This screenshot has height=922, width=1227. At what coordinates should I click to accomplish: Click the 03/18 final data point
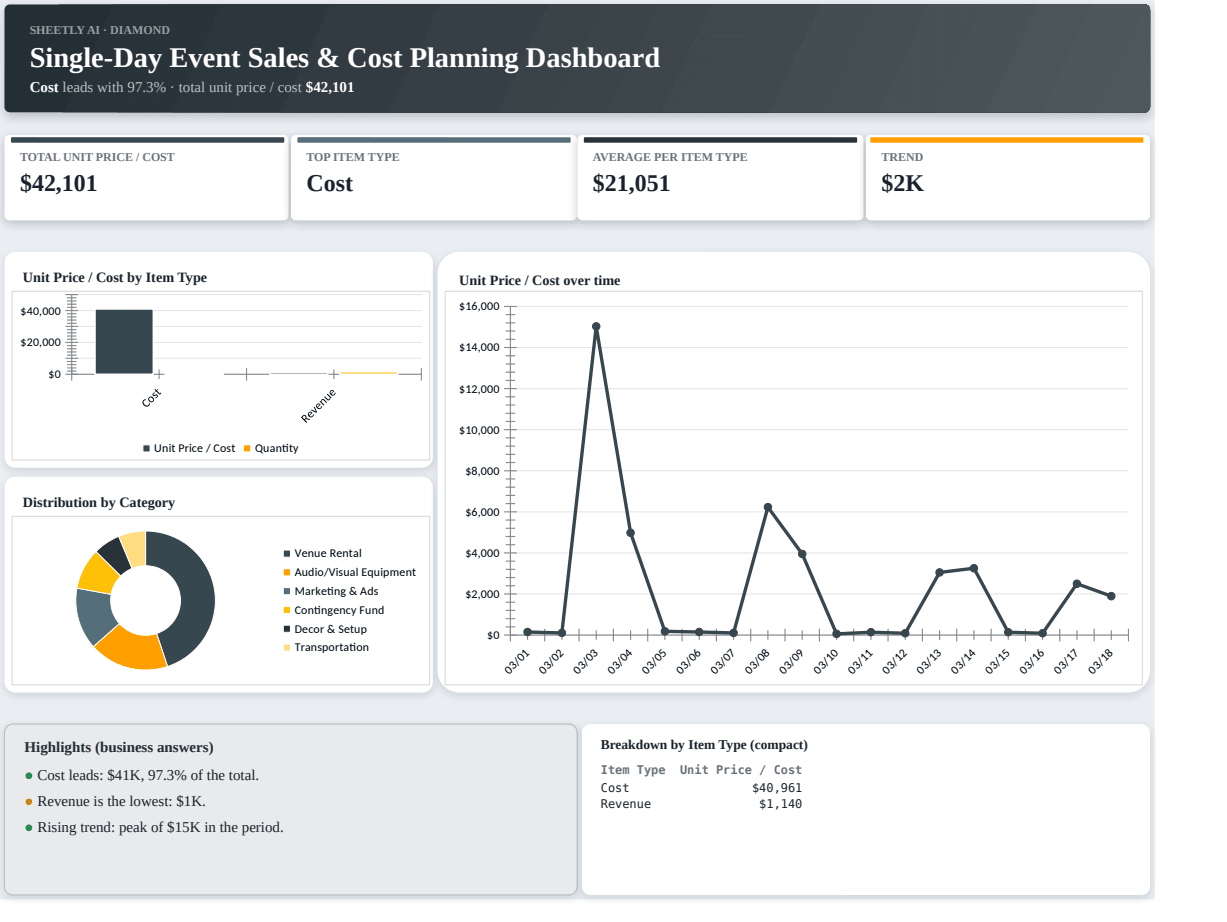[1111, 596]
